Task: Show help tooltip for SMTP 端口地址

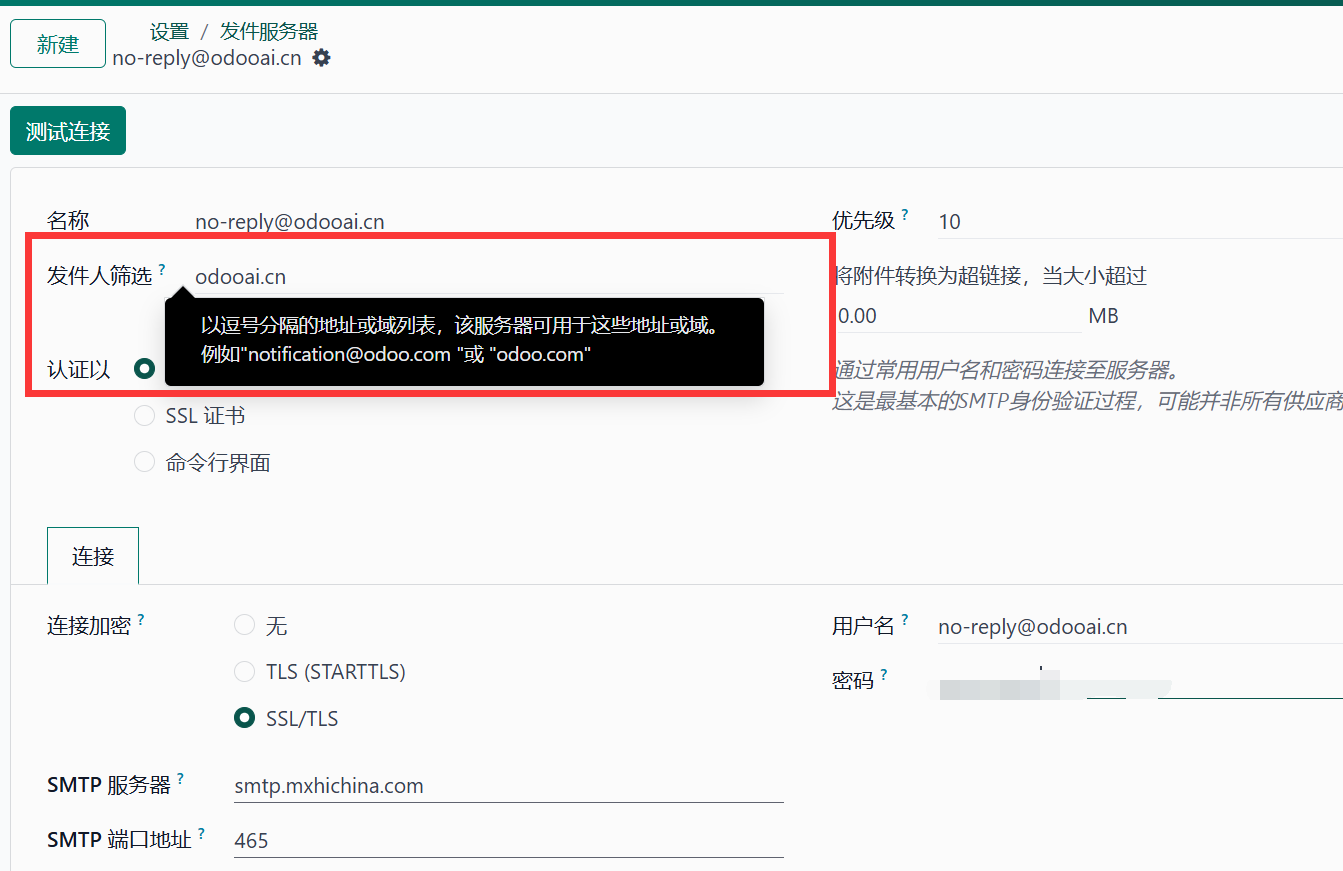Action: point(201,833)
